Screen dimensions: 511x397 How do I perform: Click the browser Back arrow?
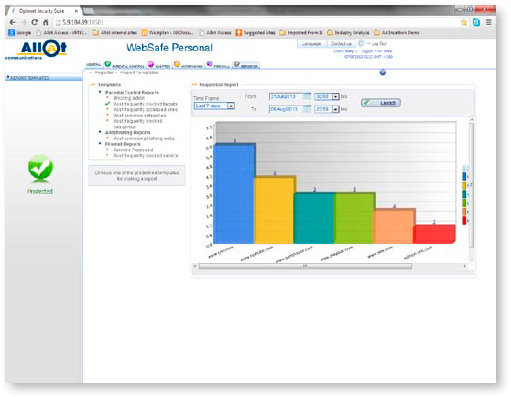coord(13,22)
